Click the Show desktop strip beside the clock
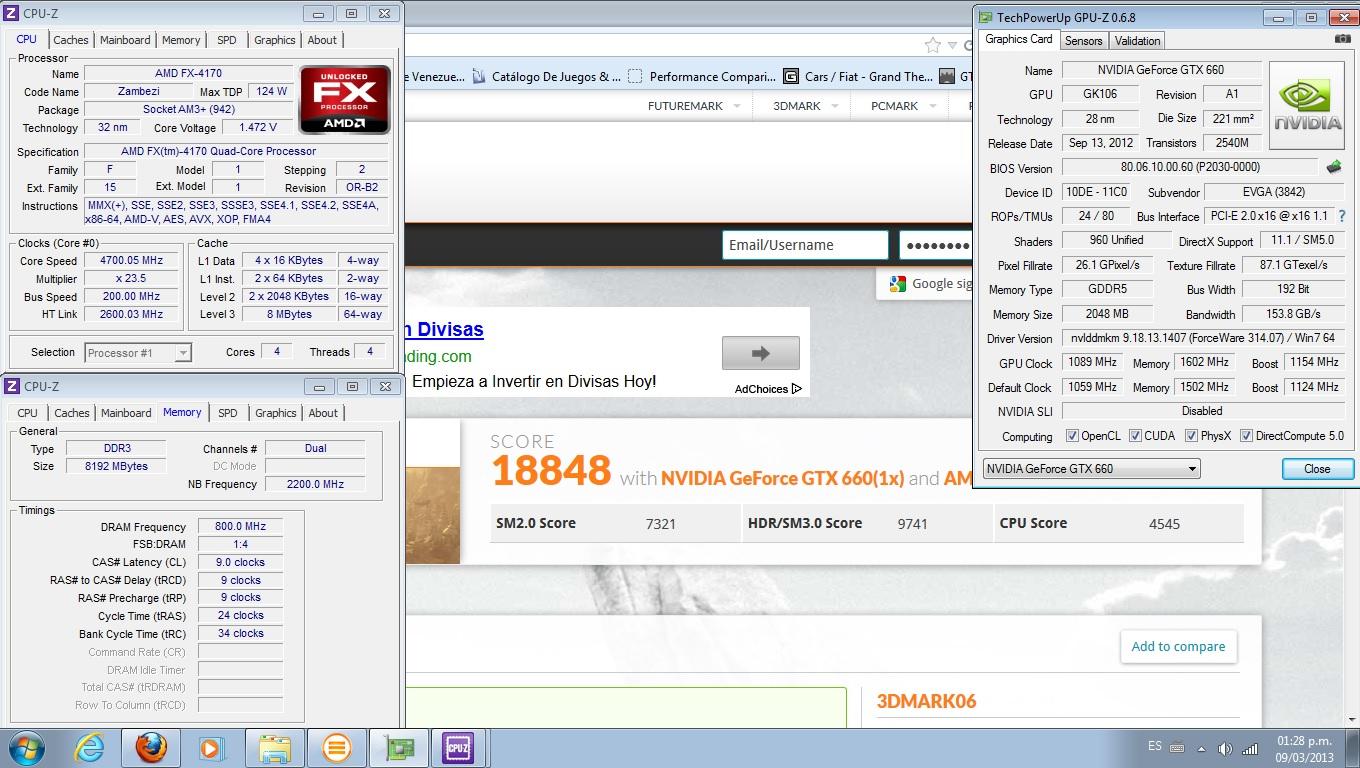Viewport: 1360px width, 768px height. [1352, 748]
